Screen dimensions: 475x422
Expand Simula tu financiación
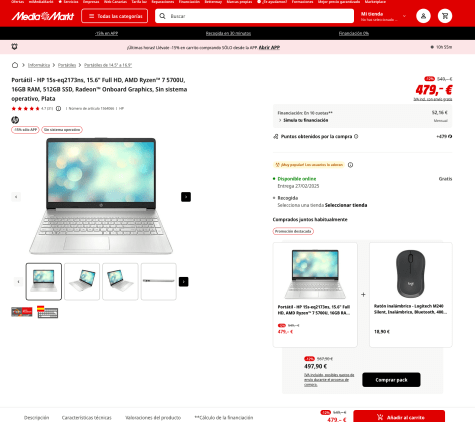tap(303, 120)
